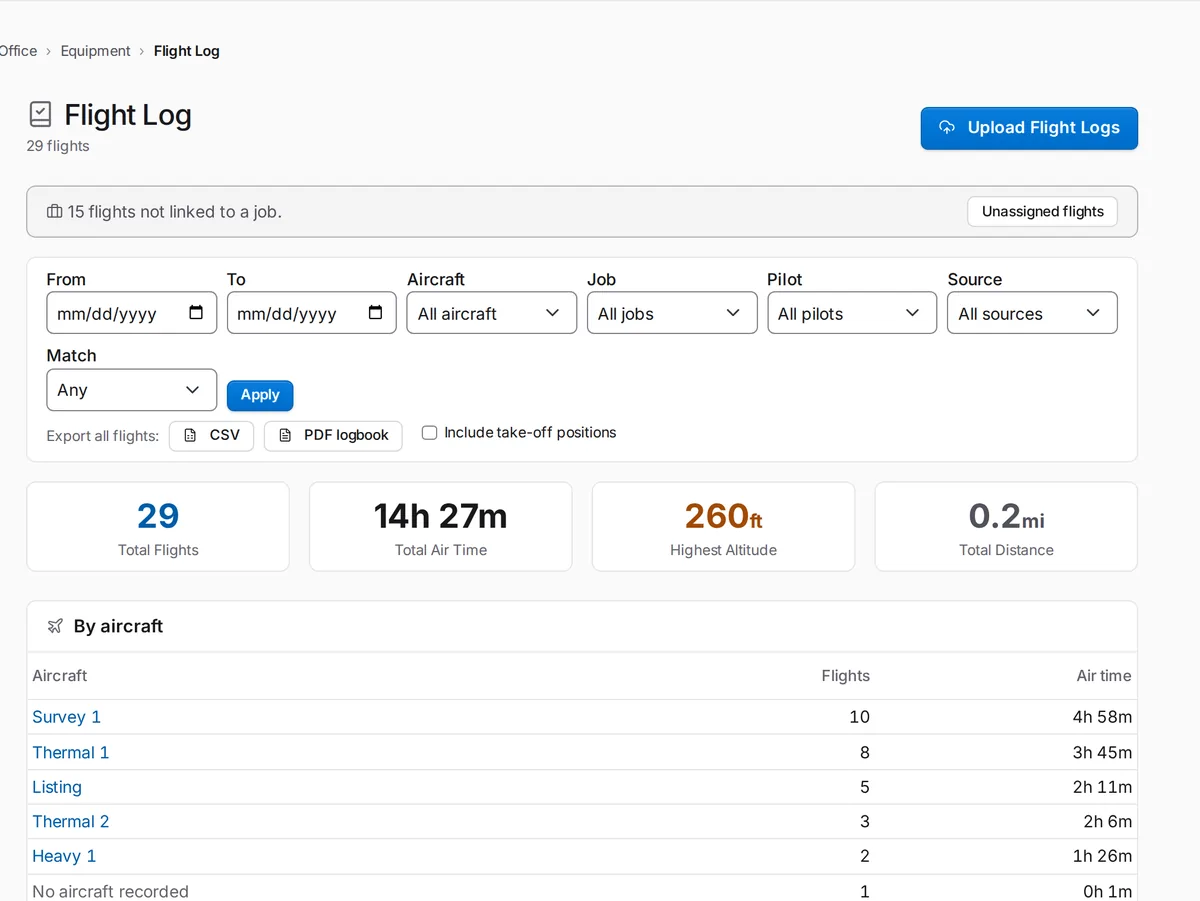This screenshot has width=1200, height=901.
Task: Click the Air time column header
Action: [1104, 676]
